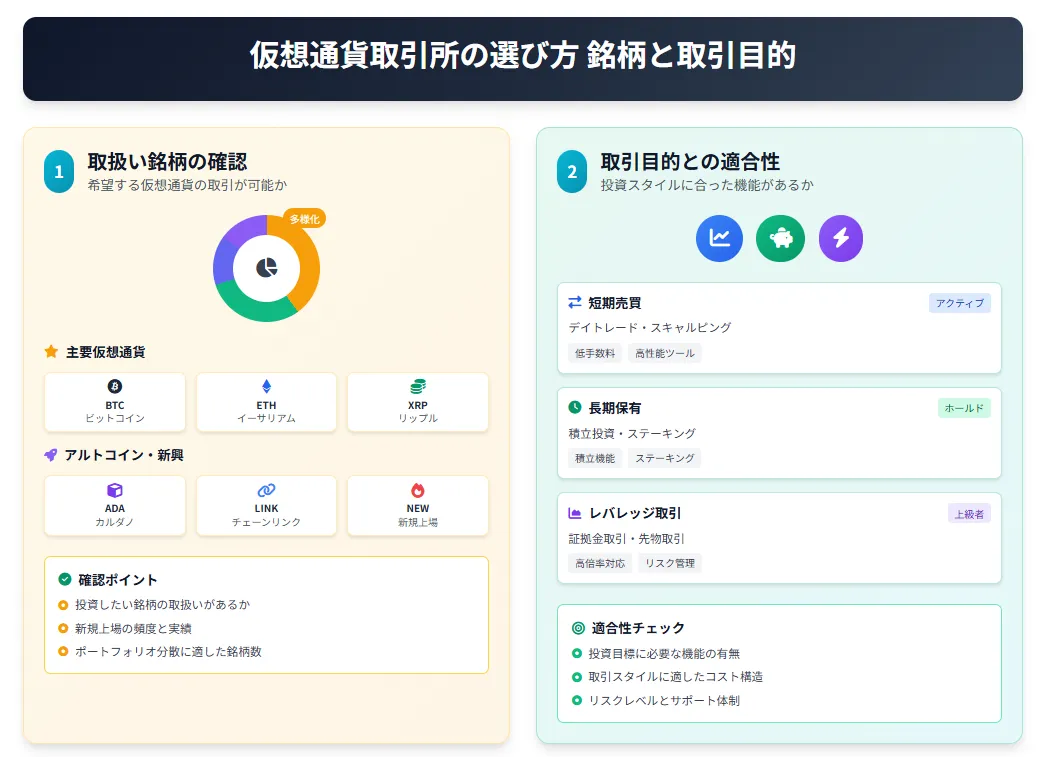Click the ステーキング chip
The height and width of the screenshot is (757, 1046).
tap(664, 458)
